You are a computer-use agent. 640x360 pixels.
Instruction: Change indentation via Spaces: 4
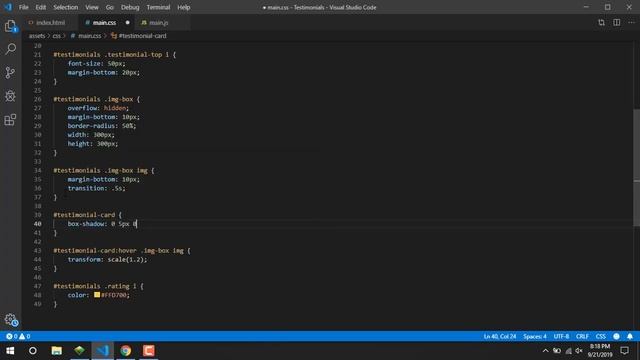[535, 336]
